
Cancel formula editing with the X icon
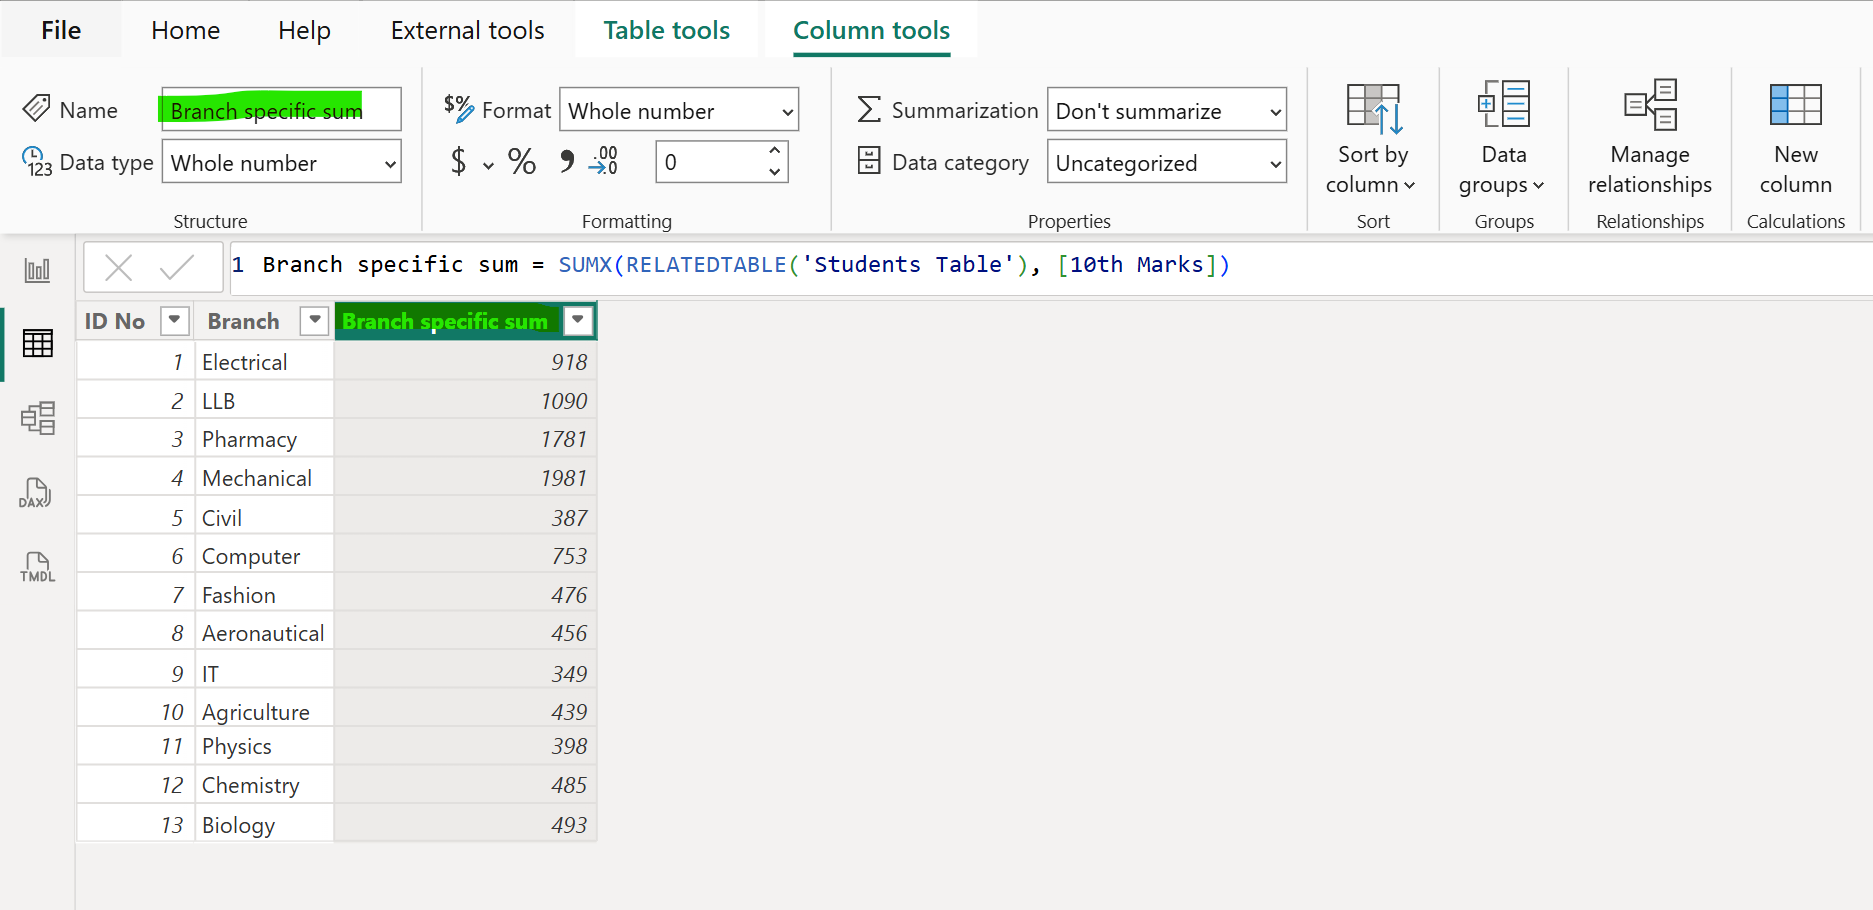pos(119,267)
